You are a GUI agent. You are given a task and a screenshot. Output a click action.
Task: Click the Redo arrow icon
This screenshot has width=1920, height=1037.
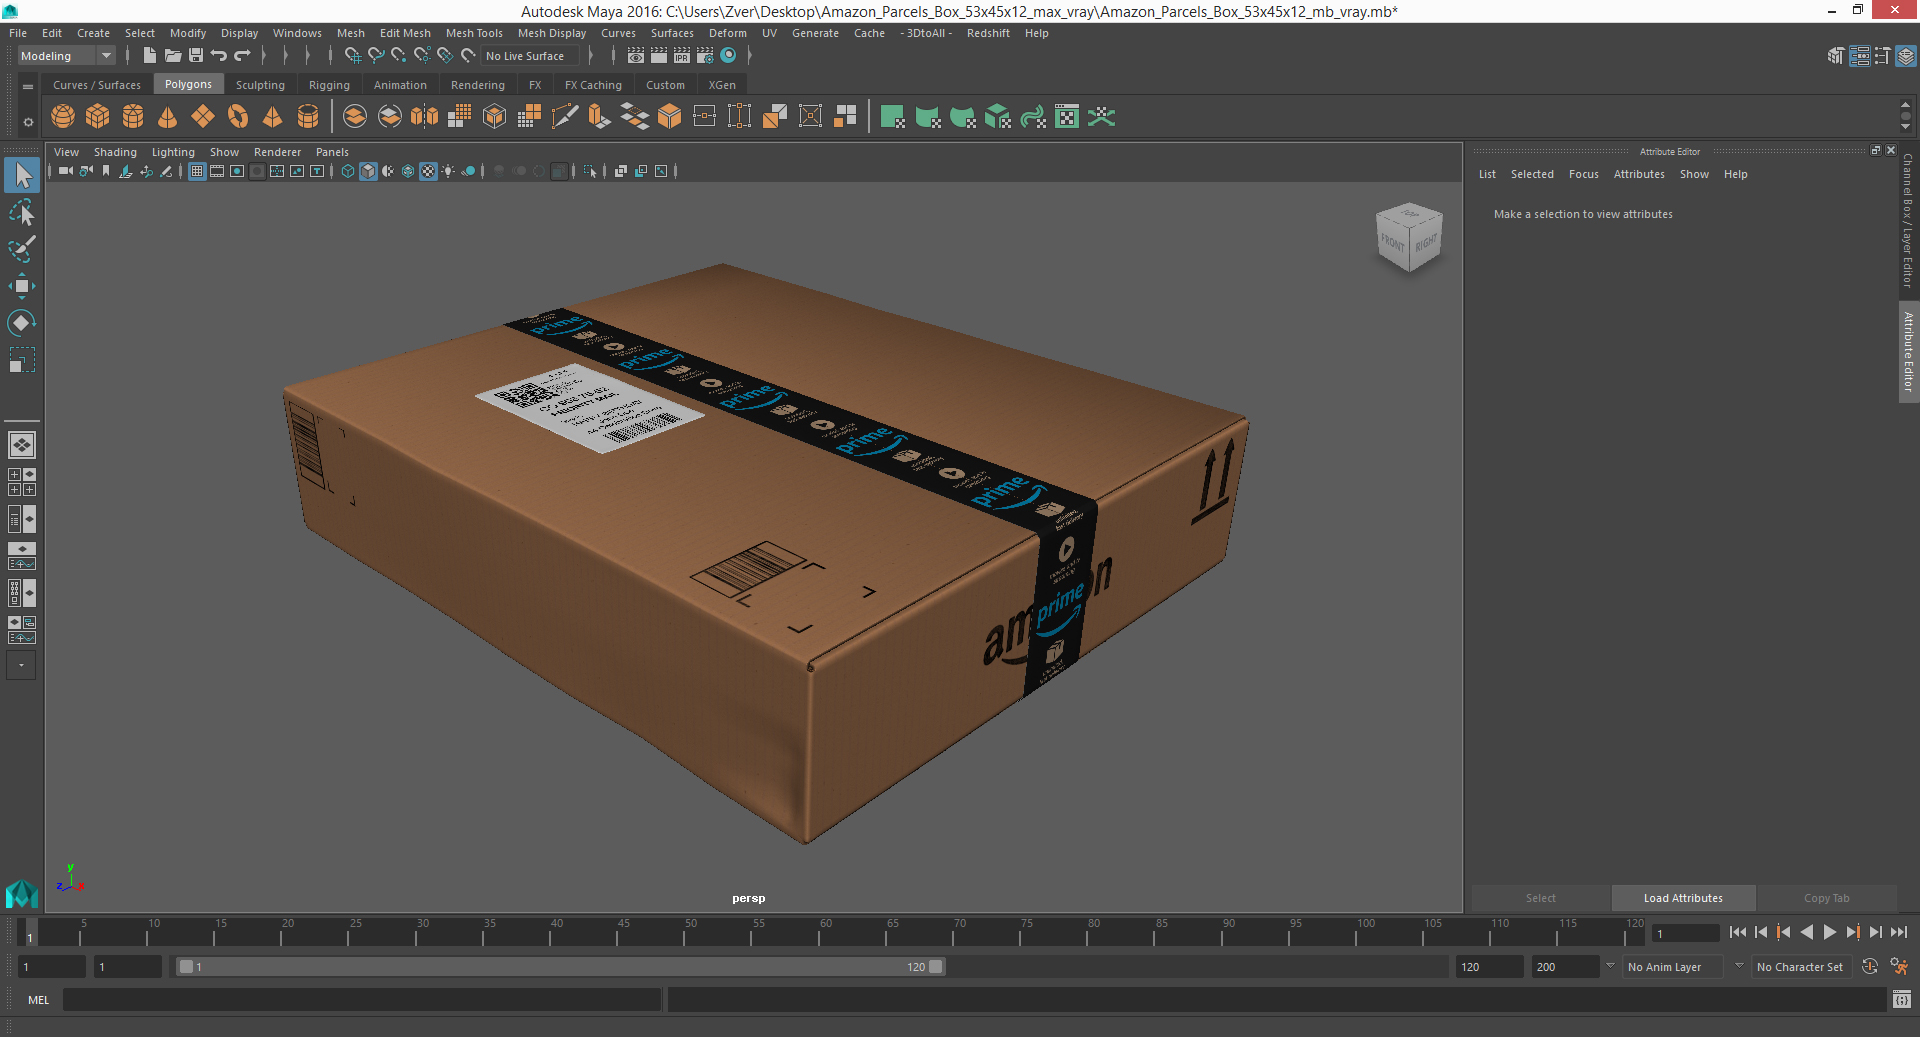pyautogui.click(x=242, y=56)
